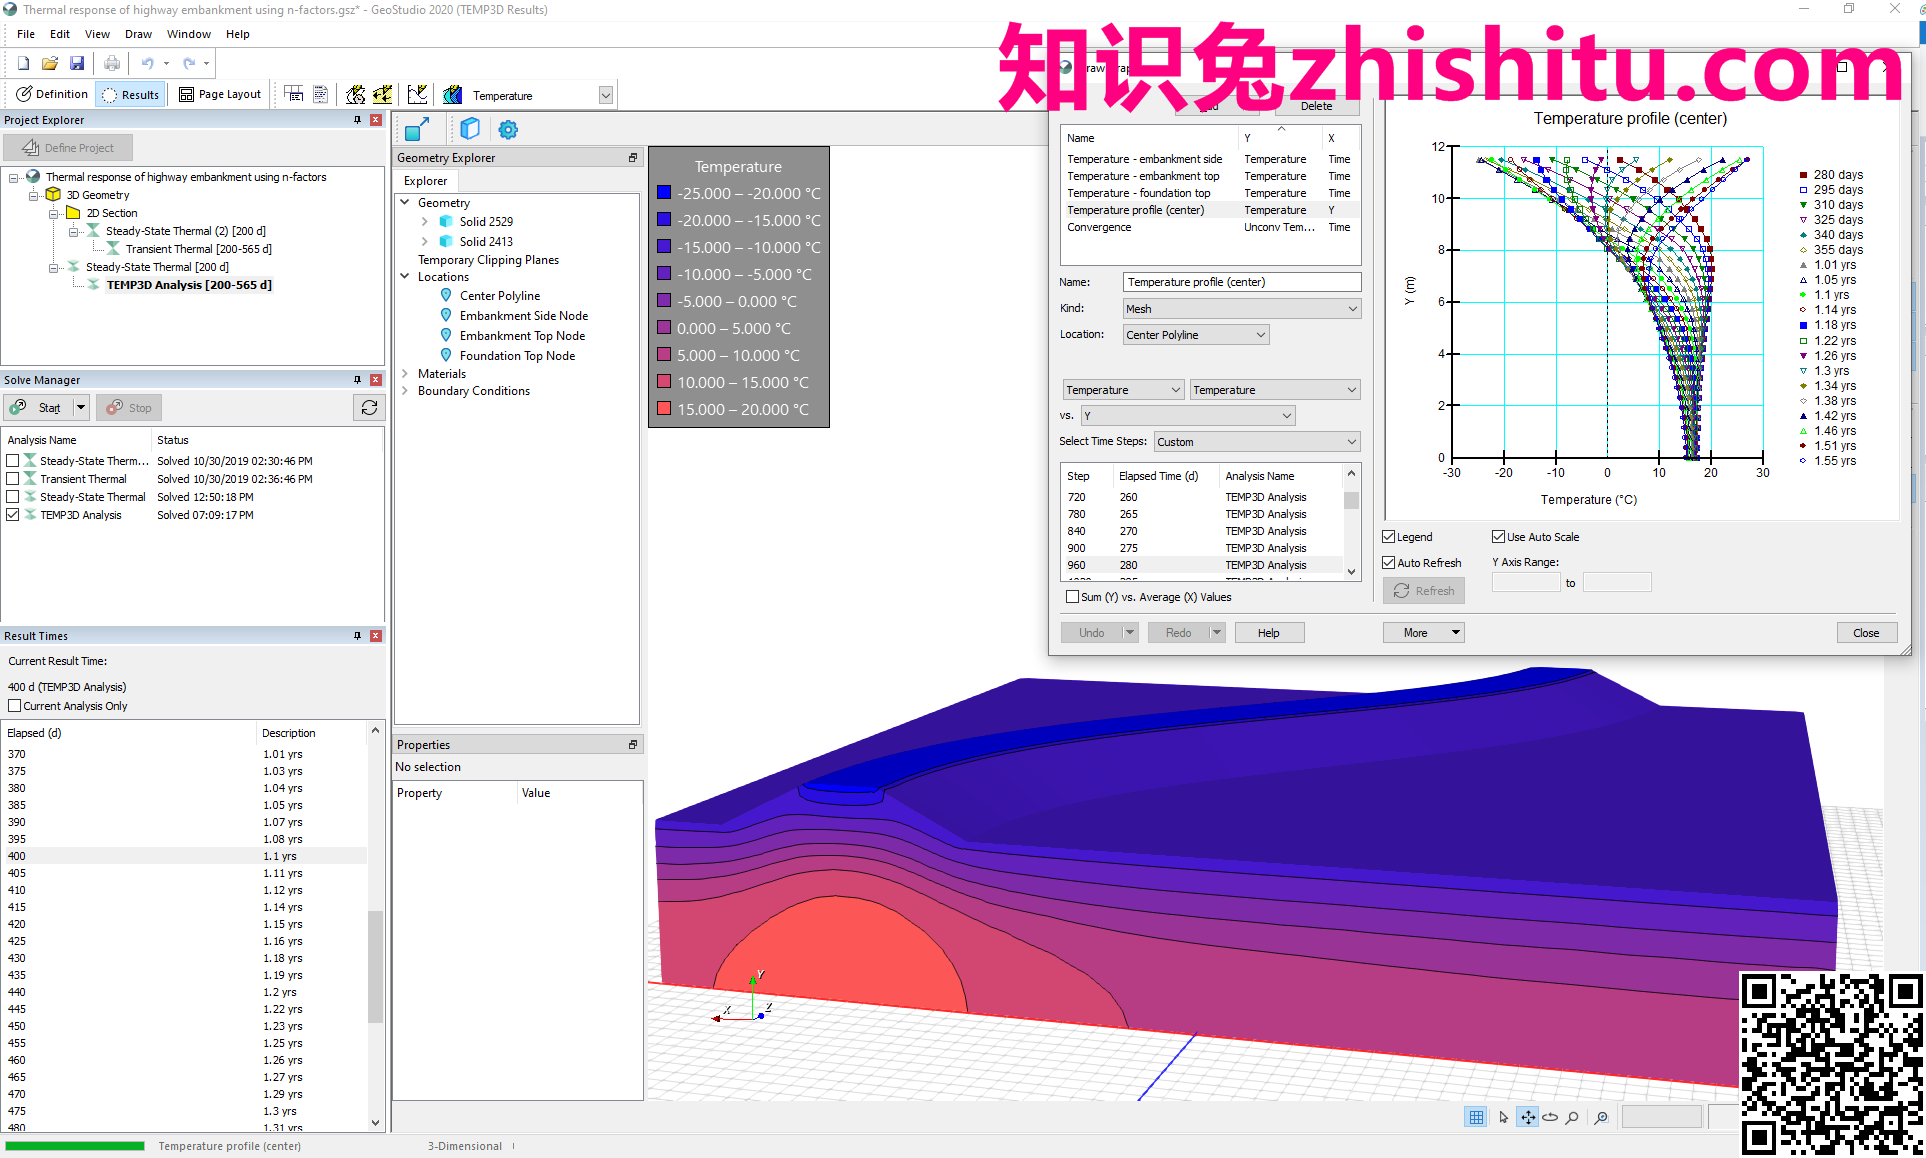Toggle the Legend checkbox
This screenshot has height=1158, width=1926.
click(x=1389, y=537)
